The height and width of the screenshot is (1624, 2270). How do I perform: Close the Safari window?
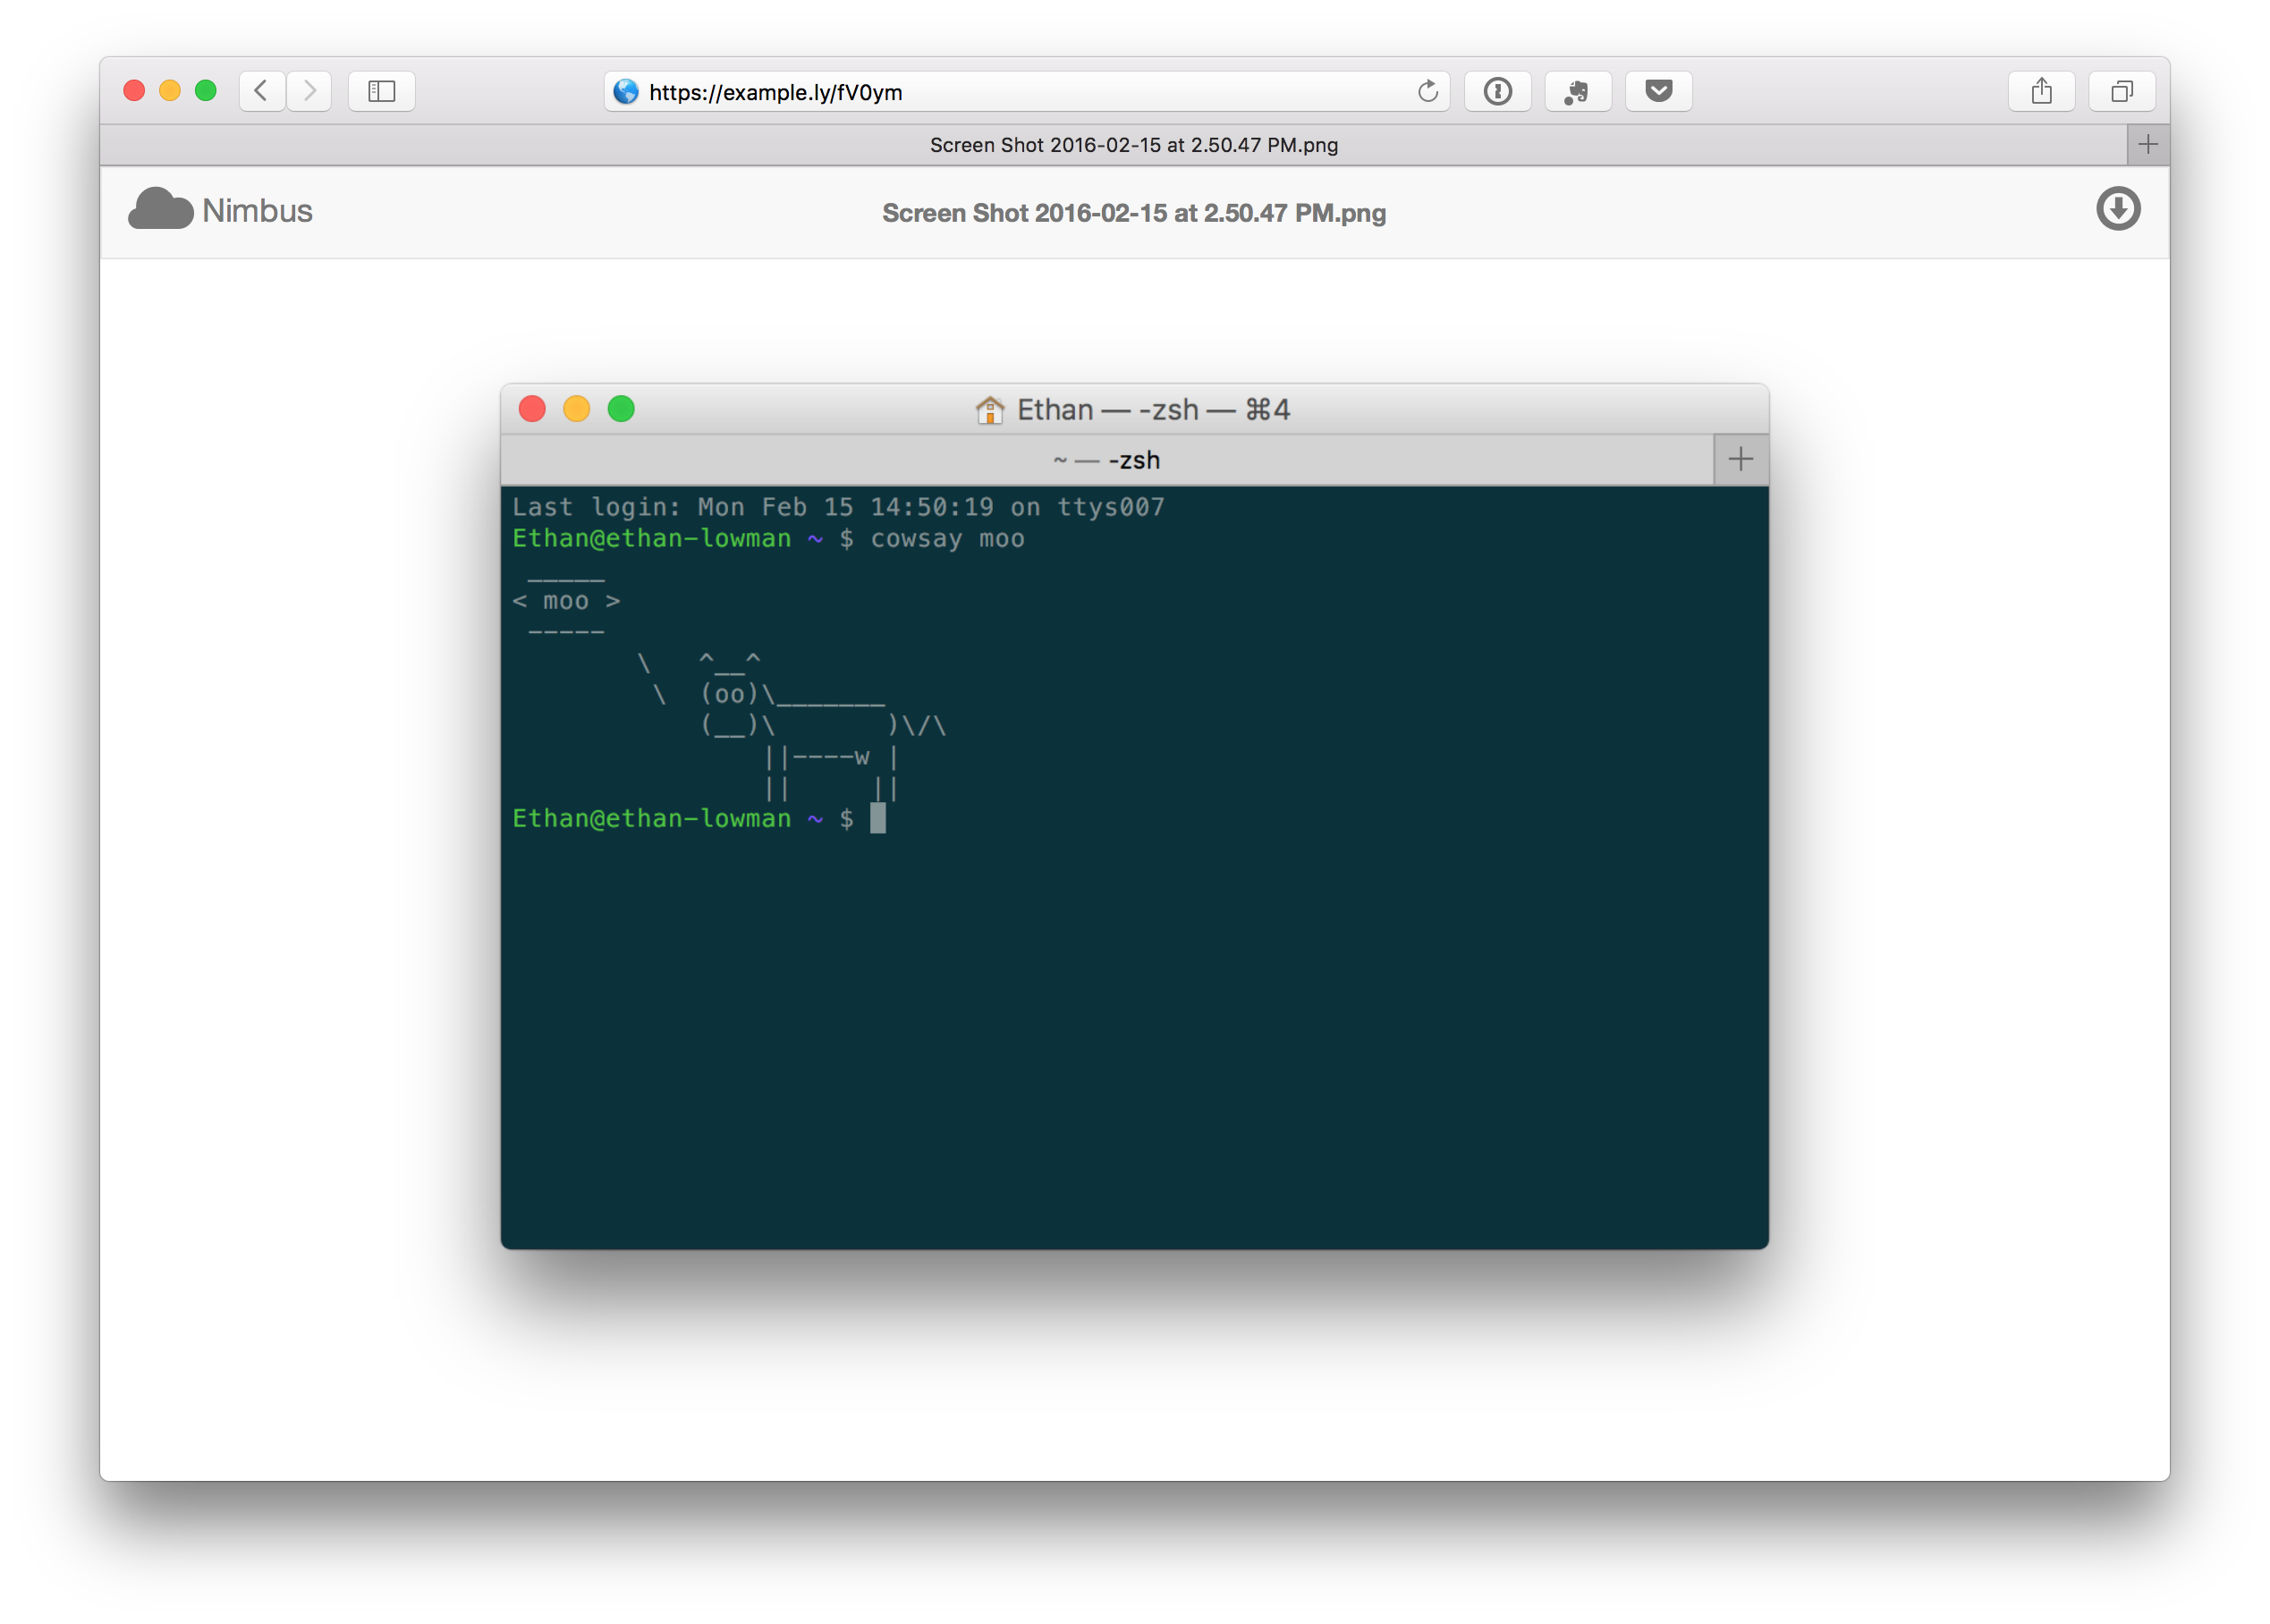pyautogui.click(x=134, y=91)
